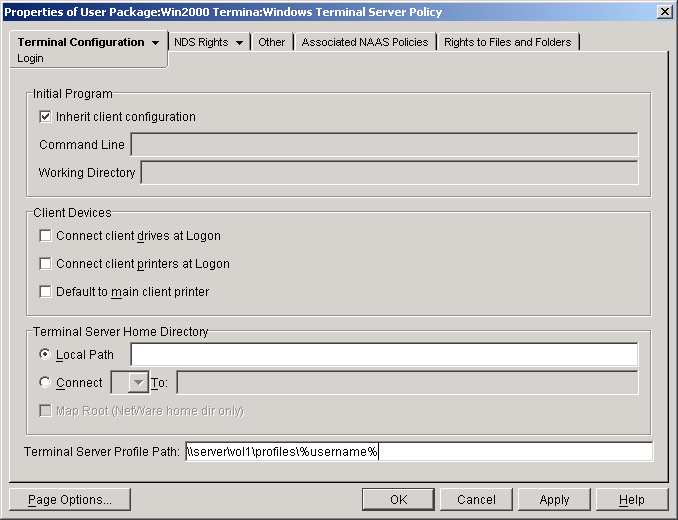The image size is (678, 520).
Task: Open Associated NAAS Policies tab
Action: click(365, 42)
